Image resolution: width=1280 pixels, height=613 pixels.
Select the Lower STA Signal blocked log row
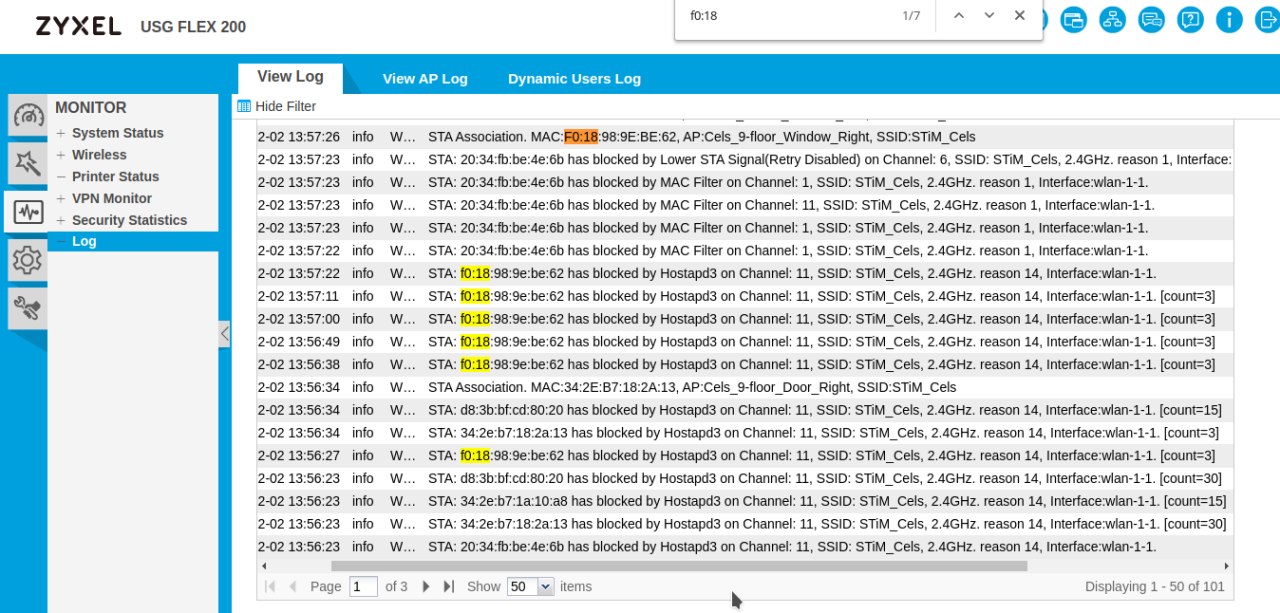point(744,159)
